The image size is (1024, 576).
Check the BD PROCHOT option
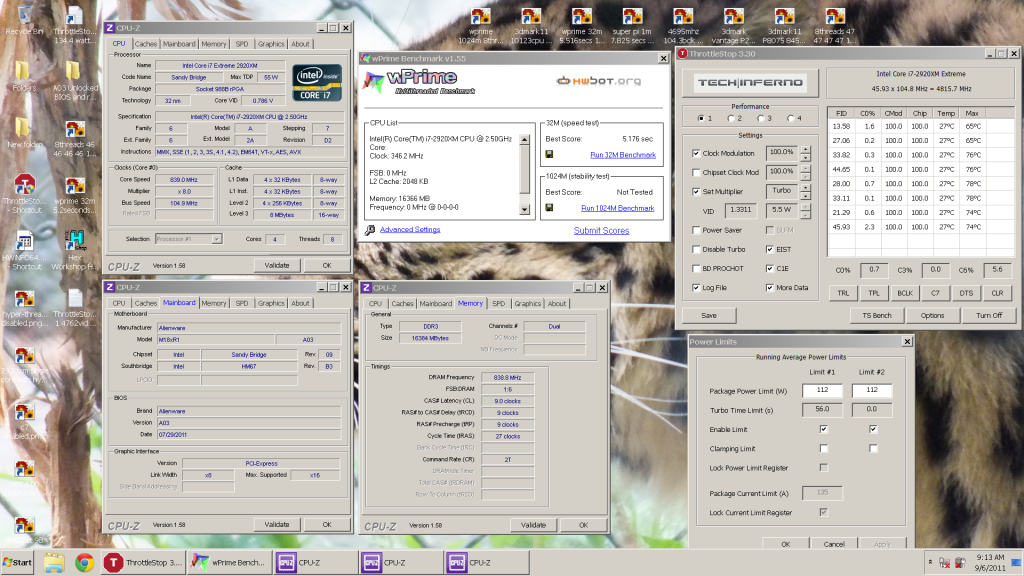pos(696,268)
